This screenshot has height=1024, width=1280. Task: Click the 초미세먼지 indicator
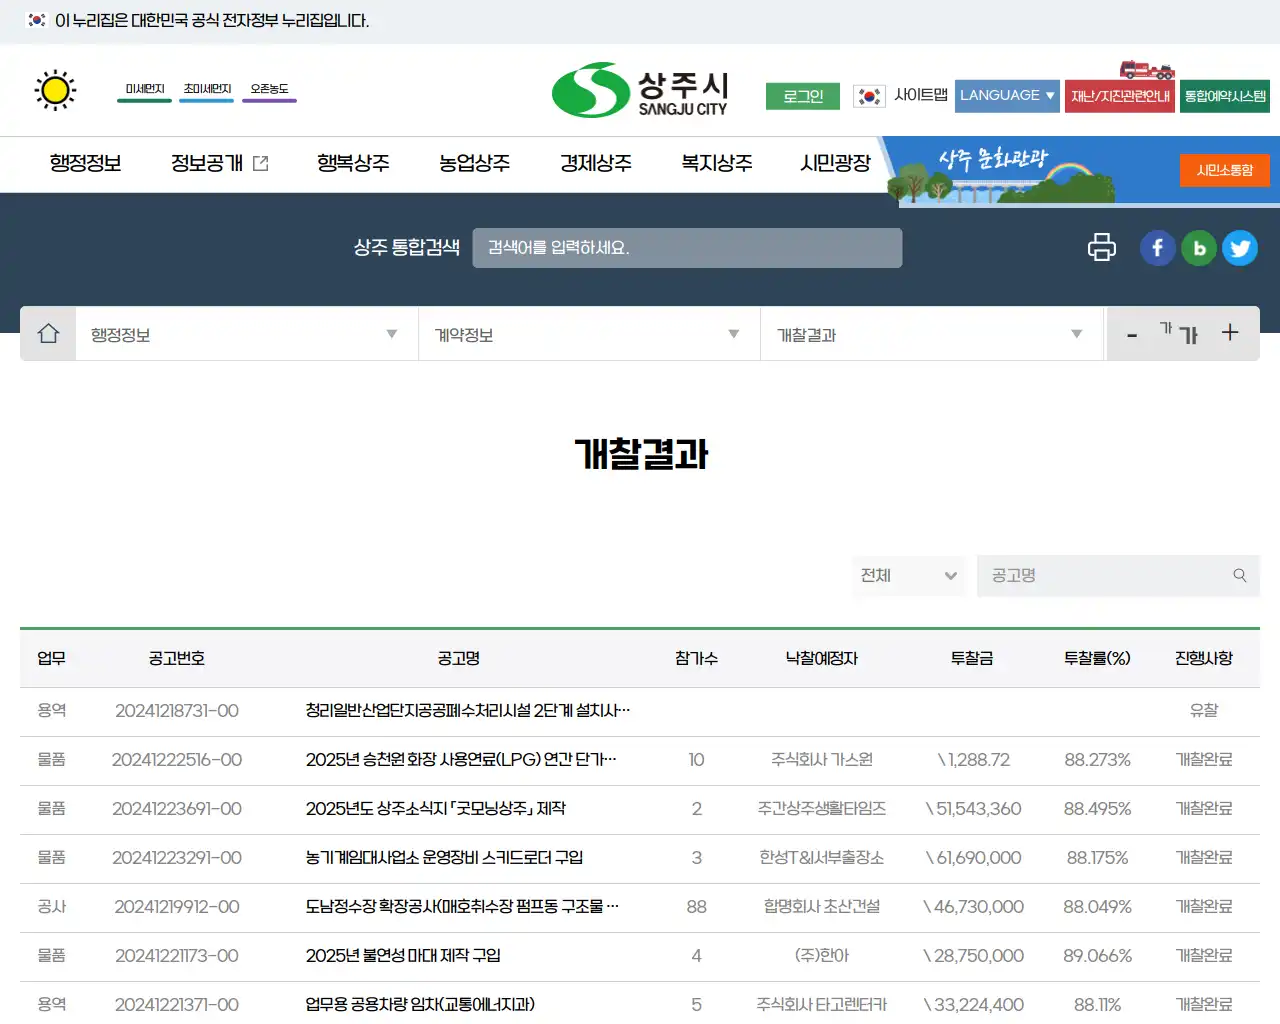pos(207,90)
